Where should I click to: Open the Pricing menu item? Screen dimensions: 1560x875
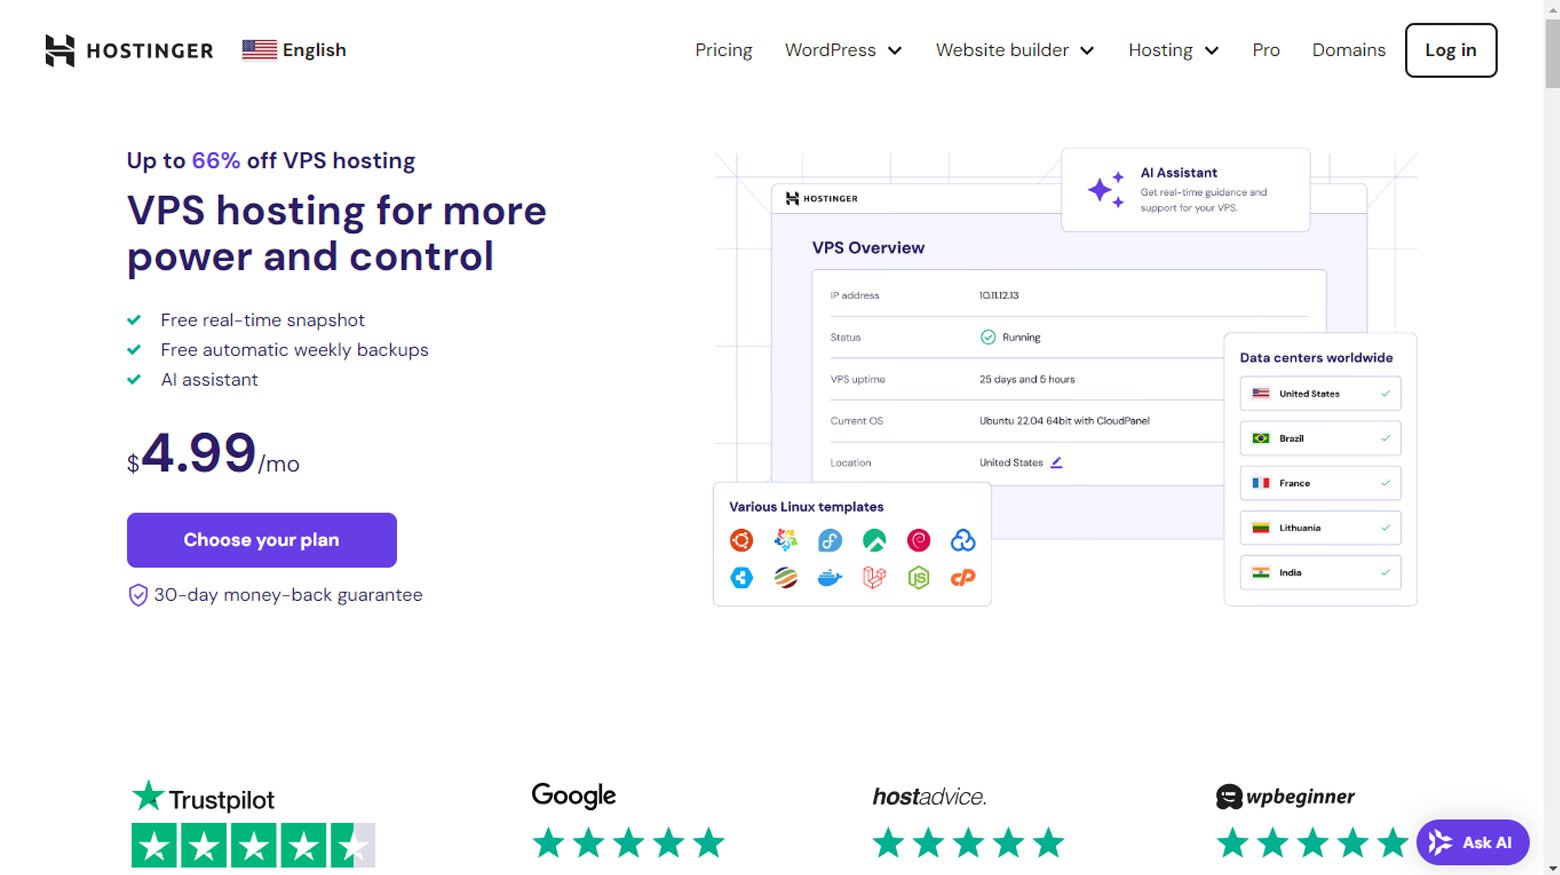[x=724, y=50]
